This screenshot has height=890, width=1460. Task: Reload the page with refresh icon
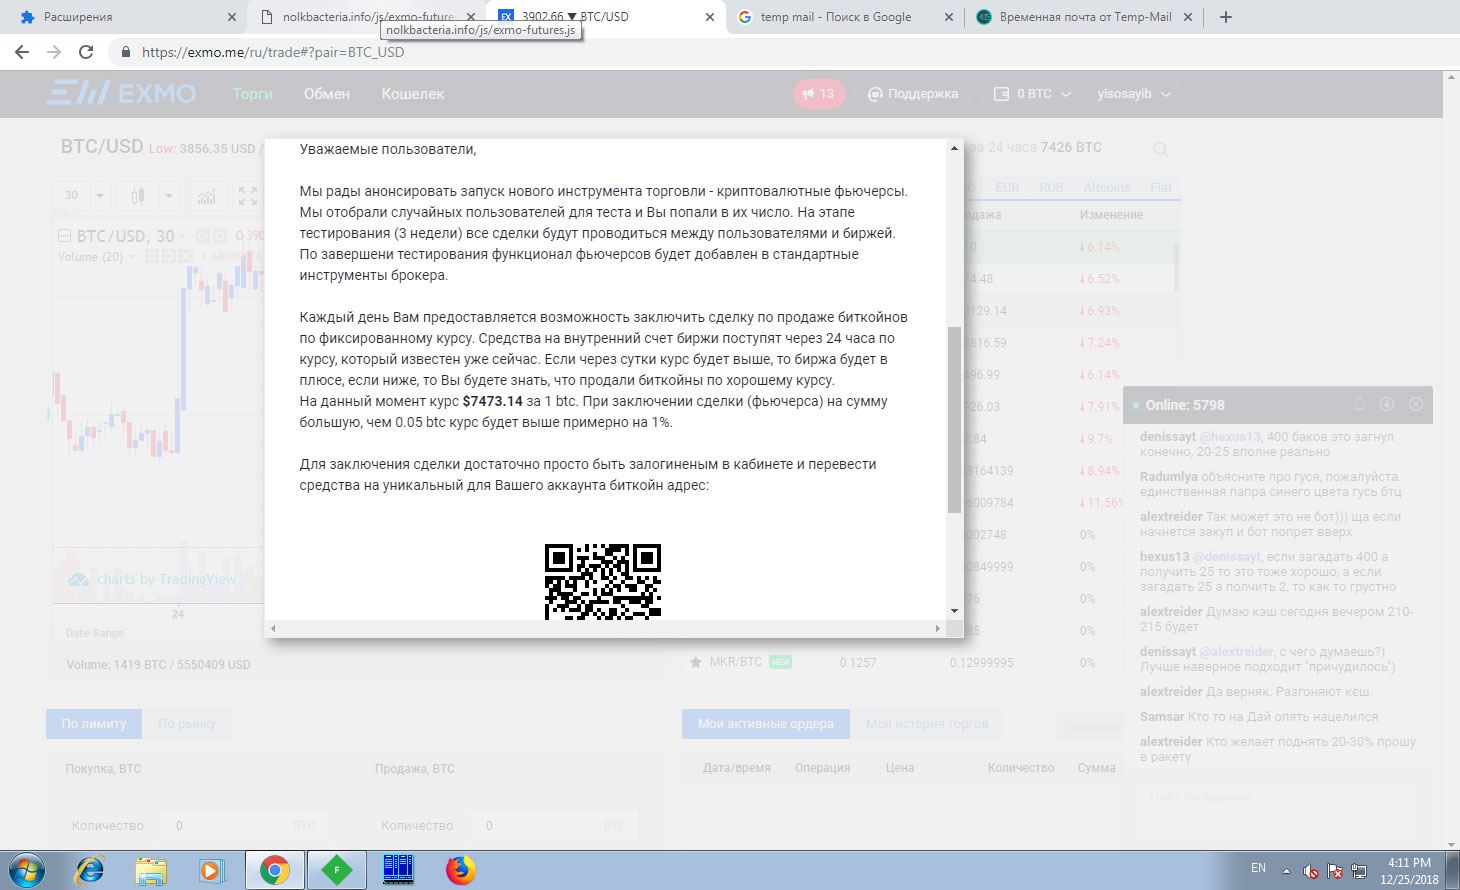tap(86, 52)
